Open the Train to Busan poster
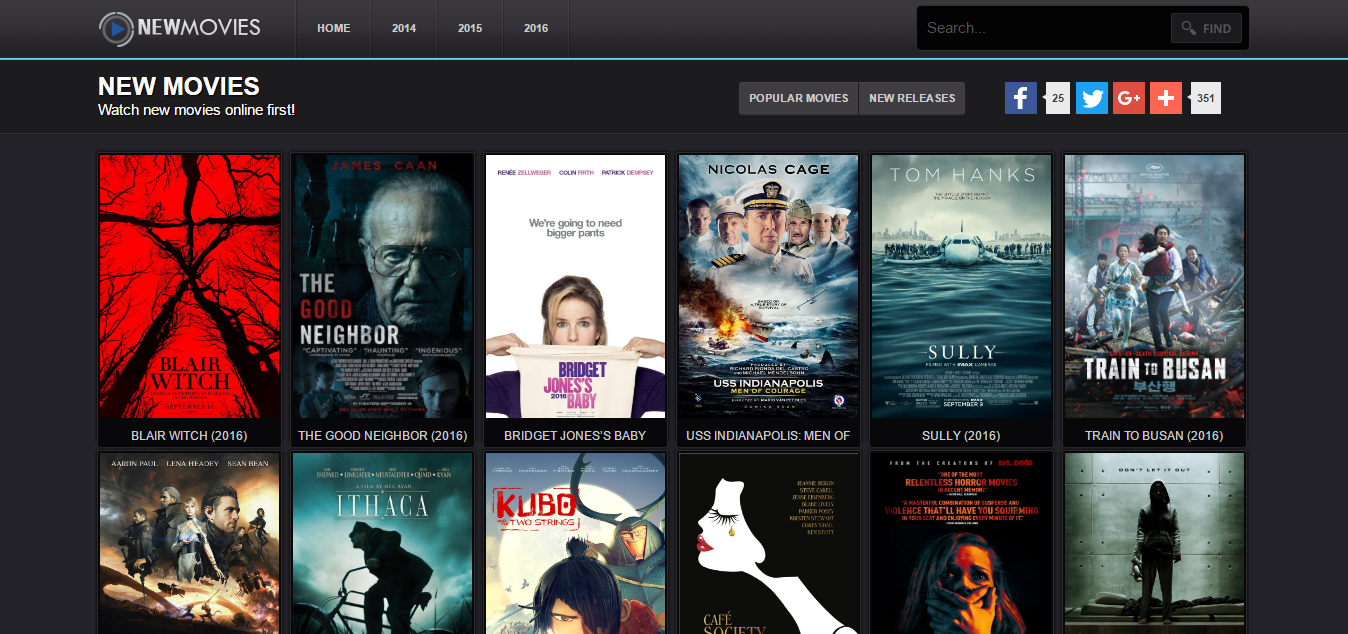The height and width of the screenshot is (634, 1348). [x=1154, y=286]
